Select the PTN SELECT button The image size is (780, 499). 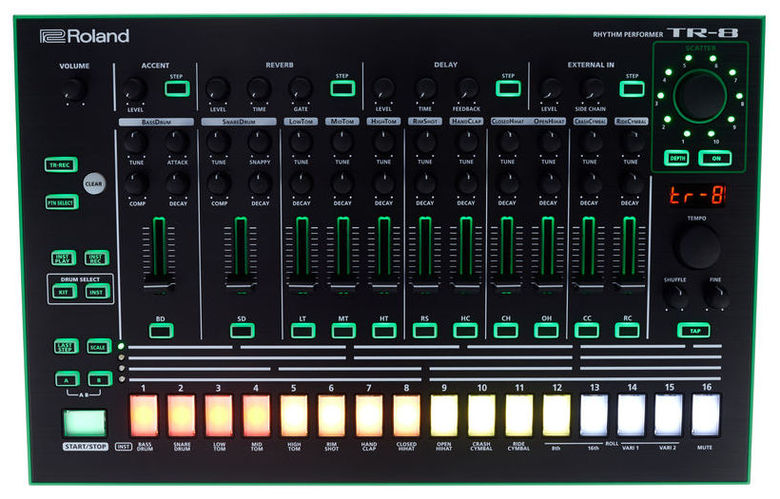click(62, 202)
